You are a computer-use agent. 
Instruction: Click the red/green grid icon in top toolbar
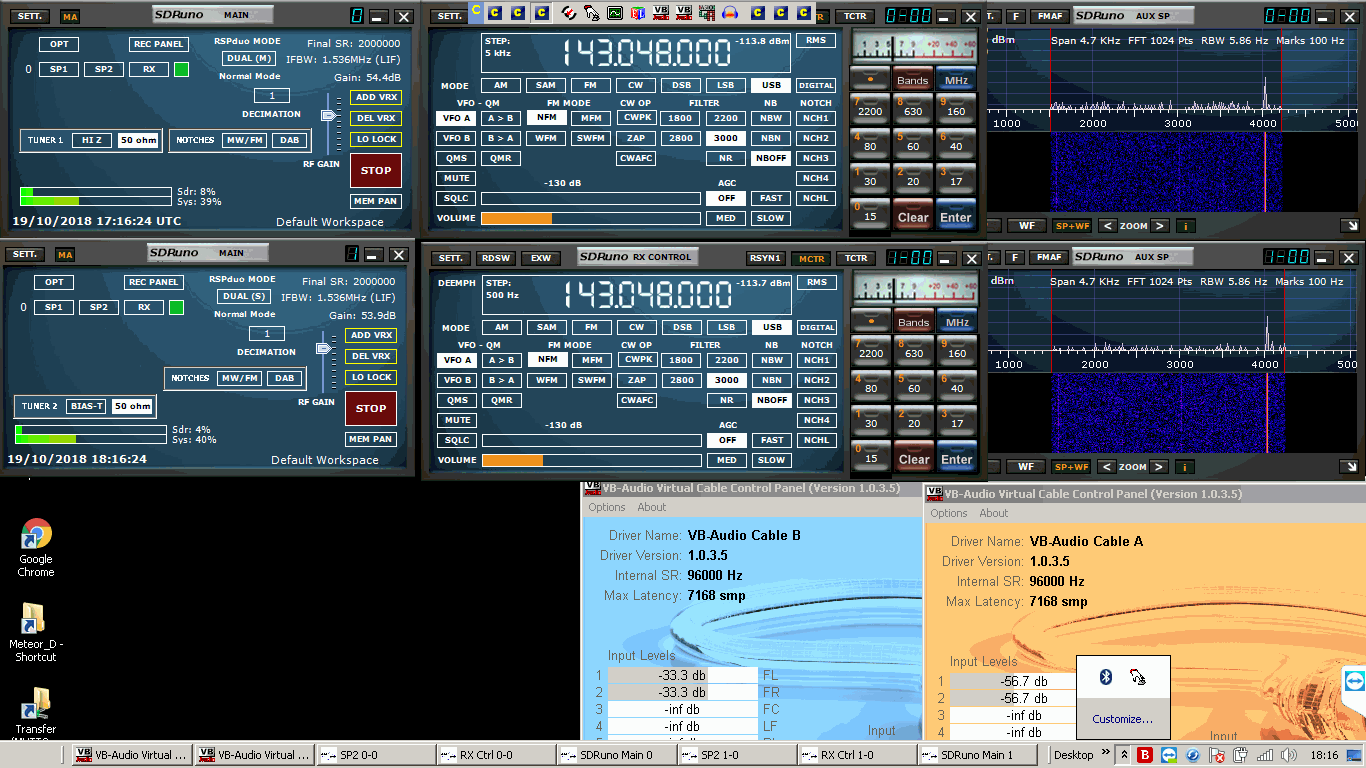coord(707,13)
